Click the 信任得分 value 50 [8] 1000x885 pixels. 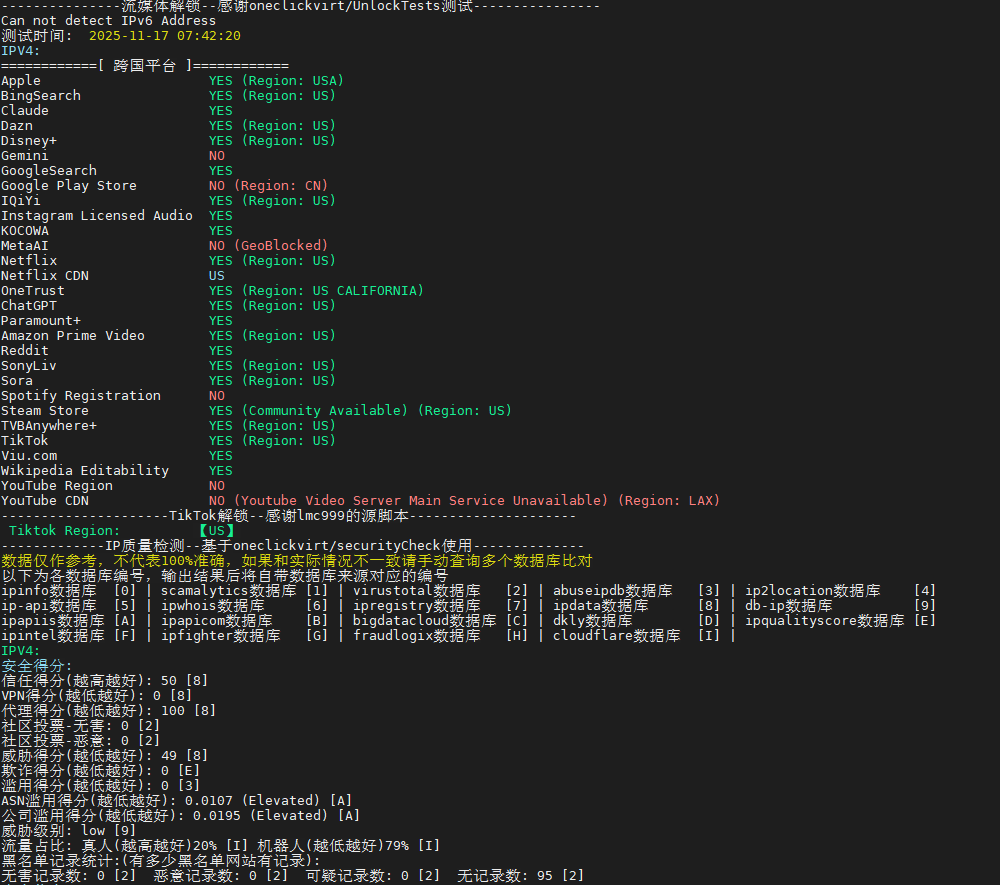pos(184,681)
